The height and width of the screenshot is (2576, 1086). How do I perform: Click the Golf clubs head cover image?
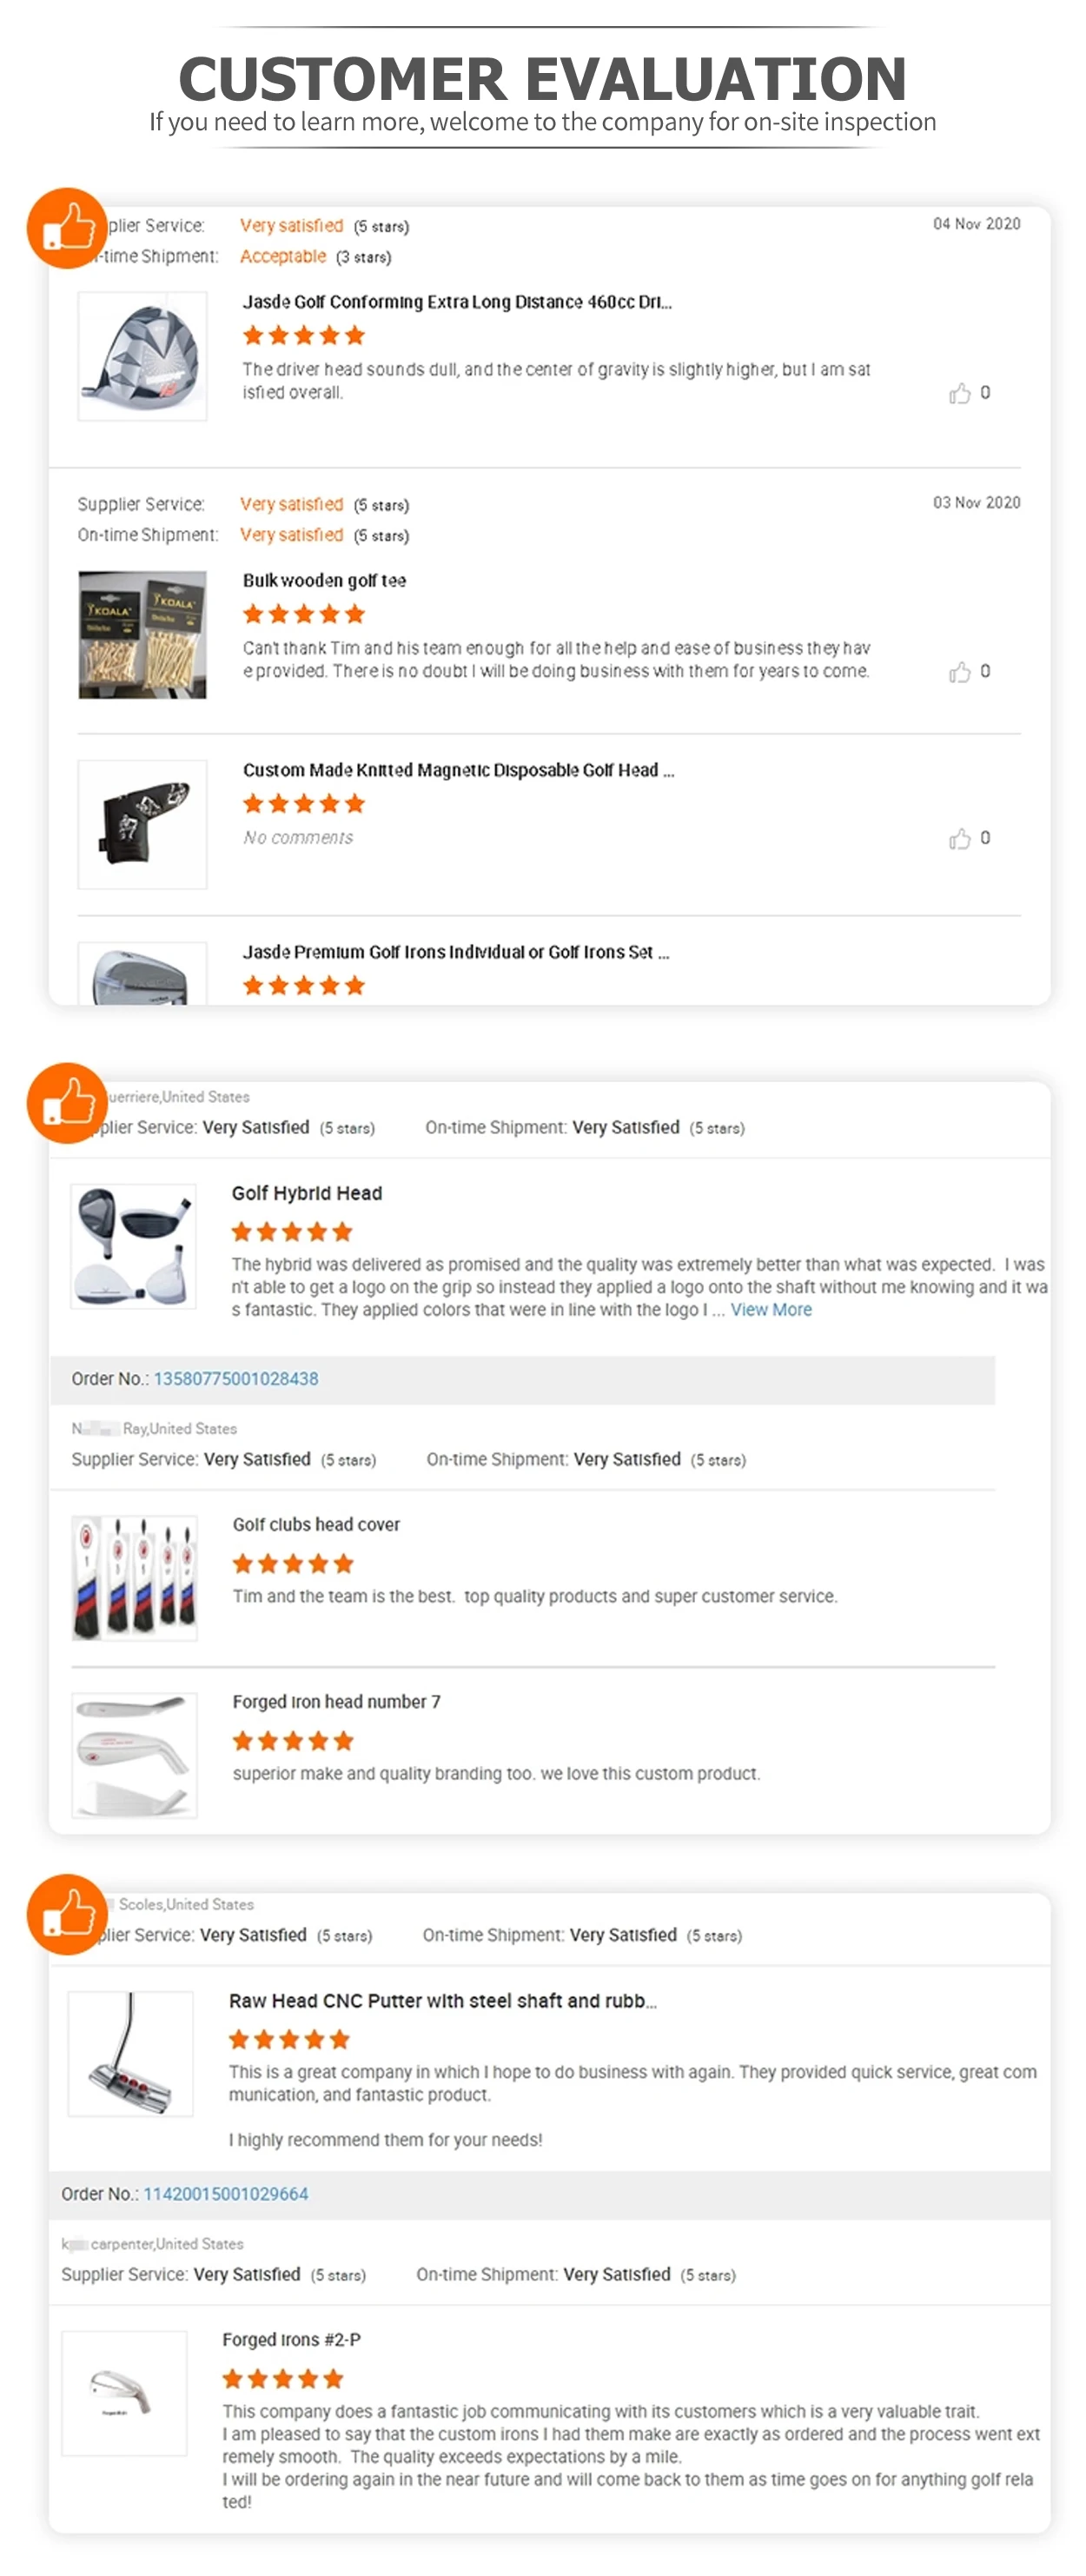[134, 1578]
